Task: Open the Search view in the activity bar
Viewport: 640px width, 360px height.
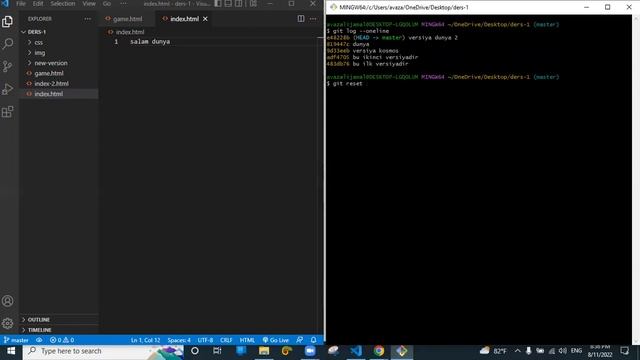Action: point(7,44)
